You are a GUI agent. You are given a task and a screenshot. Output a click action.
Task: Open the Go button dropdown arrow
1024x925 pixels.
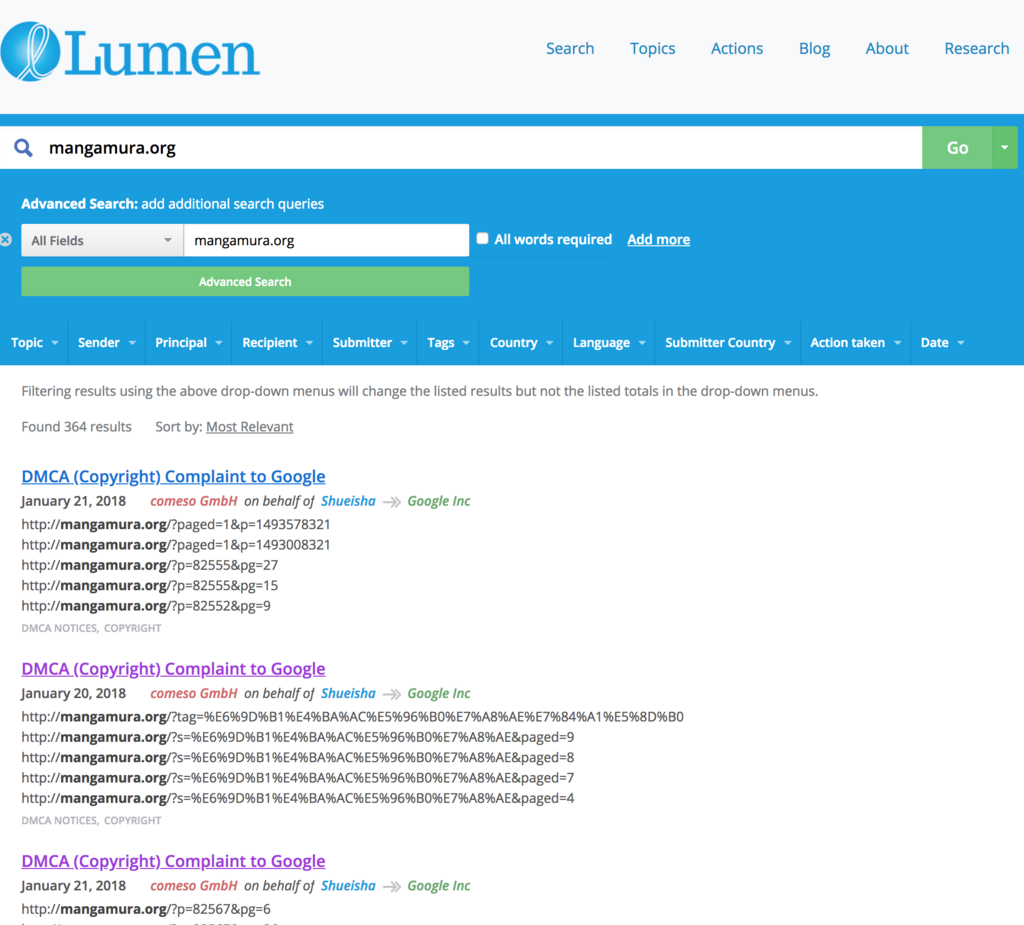pos(1004,148)
